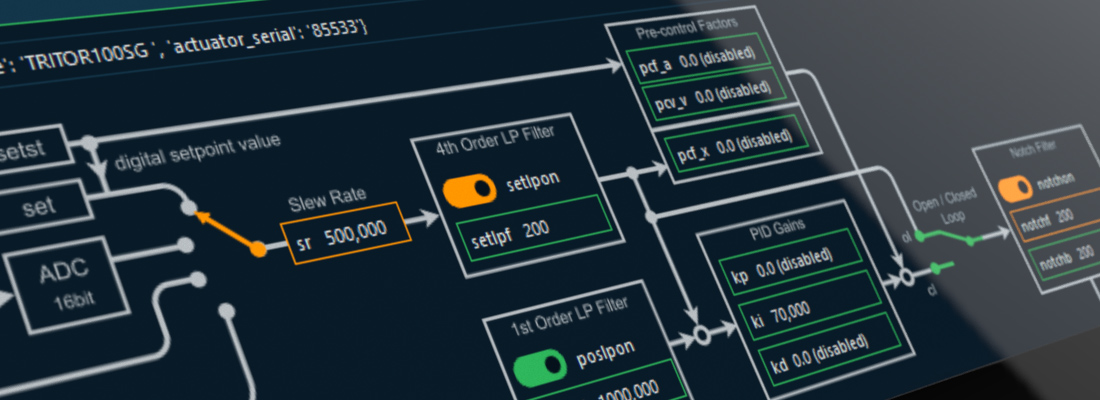Toggle the setlpon 4th order filter switch
Screen dimensions: 1100x400
click(469, 188)
